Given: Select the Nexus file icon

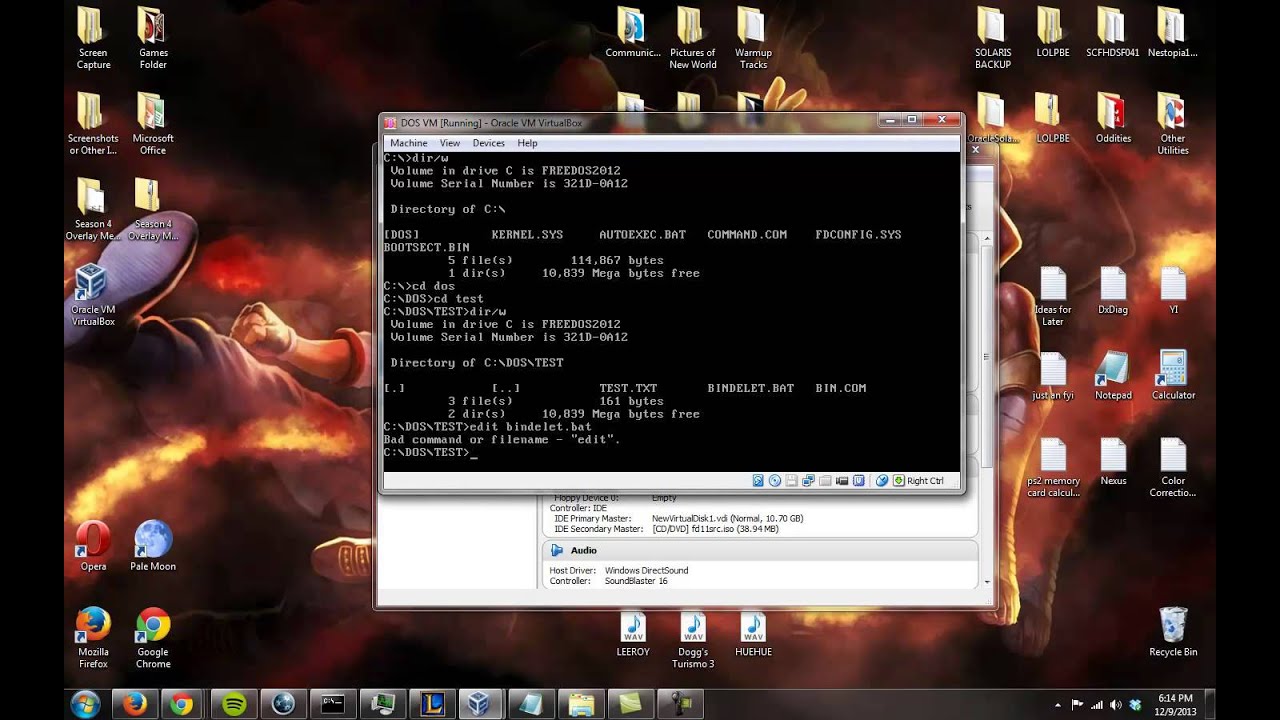Looking at the screenshot, I should coord(1113,461).
